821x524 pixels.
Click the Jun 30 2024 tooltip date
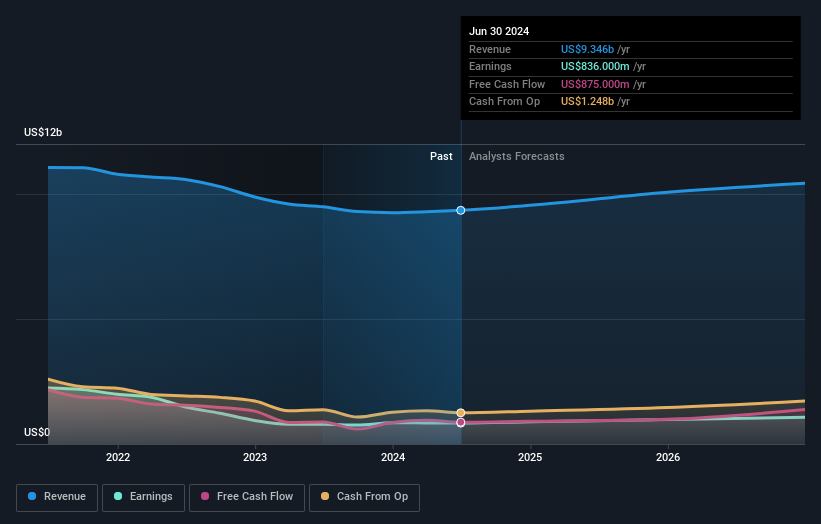click(x=499, y=31)
